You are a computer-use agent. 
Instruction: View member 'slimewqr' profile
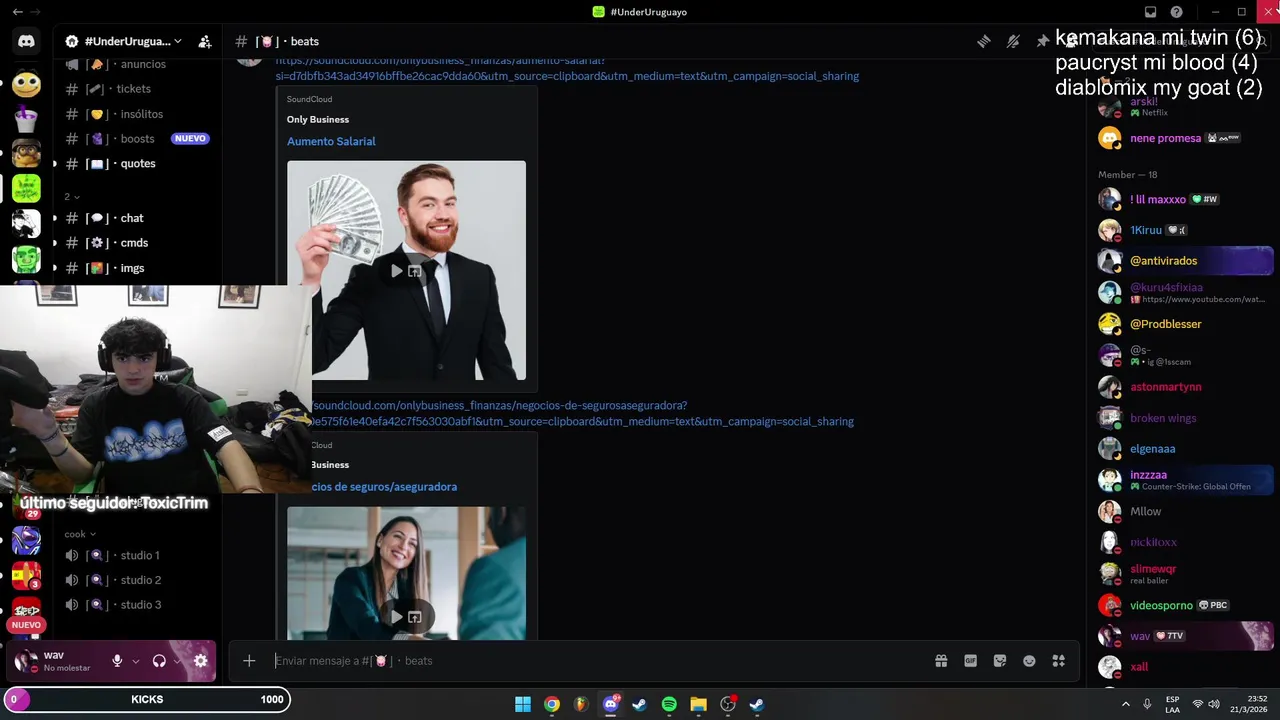(1186, 574)
